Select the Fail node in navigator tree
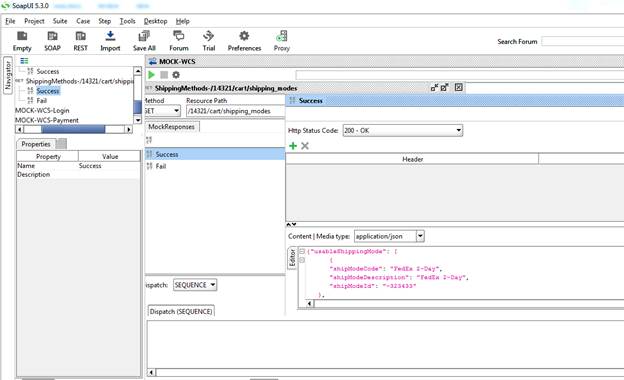 (x=41, y=101)
